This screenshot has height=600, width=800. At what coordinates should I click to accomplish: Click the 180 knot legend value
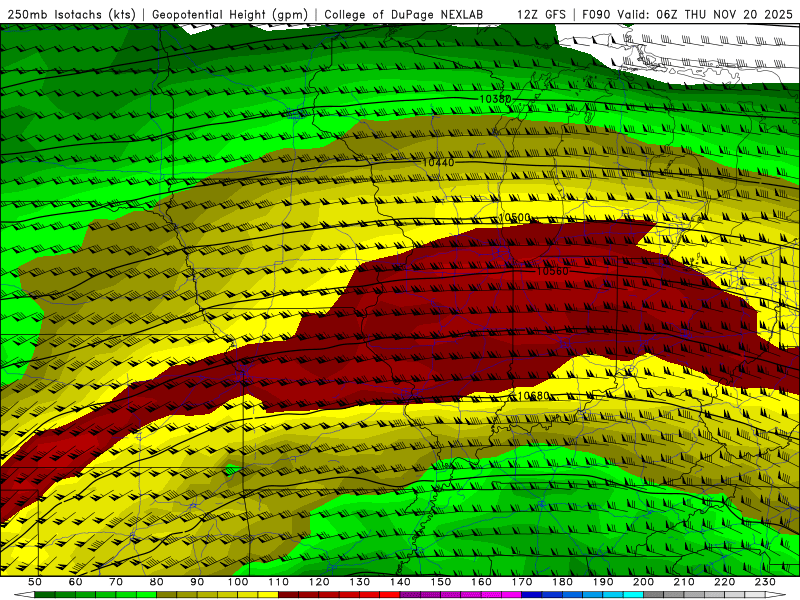click(x=562, y=582)
